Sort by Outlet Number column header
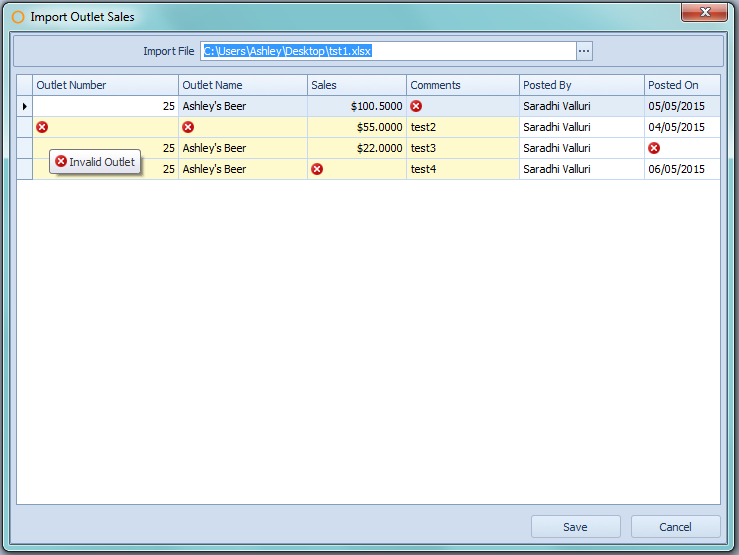Screen dimensions: 739x555 105,85
